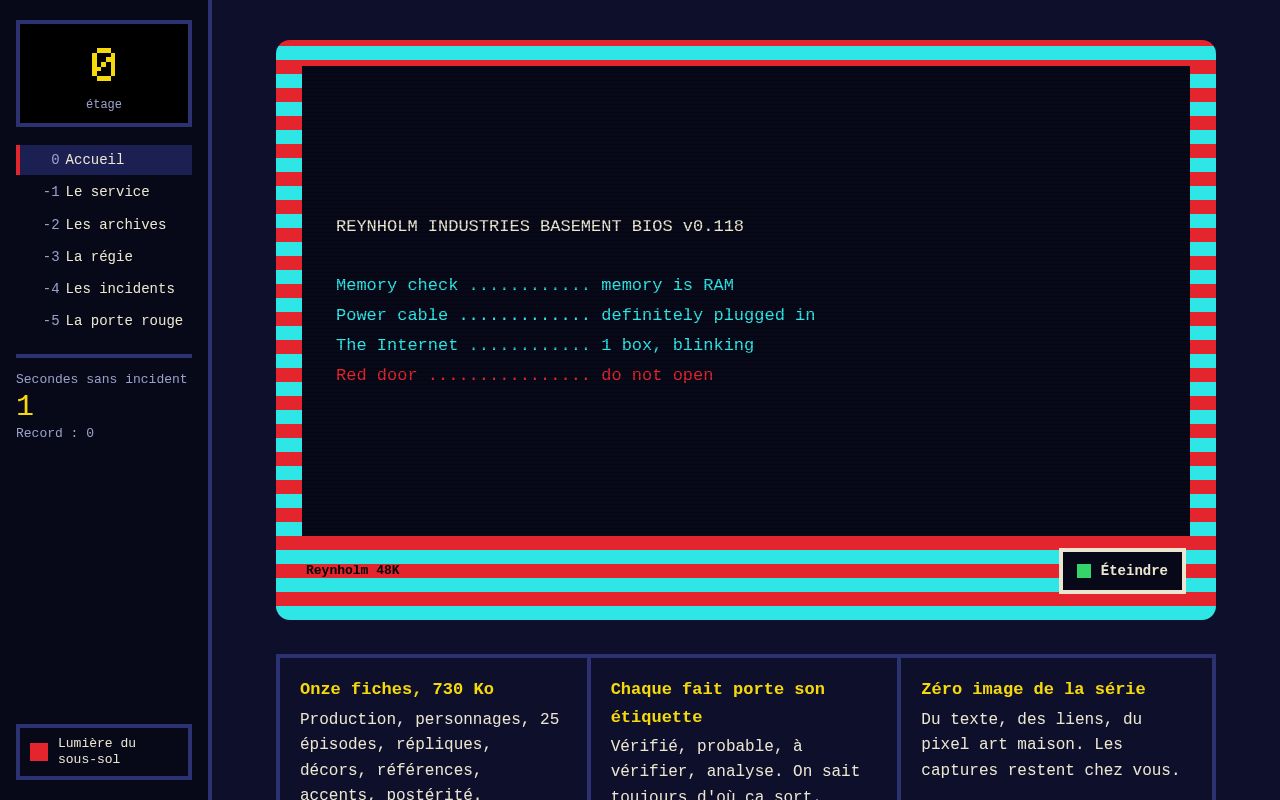Click 'Chaque fait porte son étiquette' heading
This screenshot has width=1280, height=800.
pos(718,704)
